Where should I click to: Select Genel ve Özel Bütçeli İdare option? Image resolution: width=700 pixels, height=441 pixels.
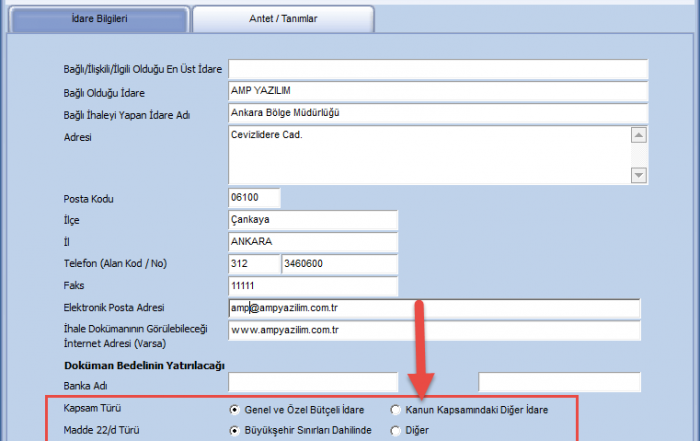(x=235, y=410)
